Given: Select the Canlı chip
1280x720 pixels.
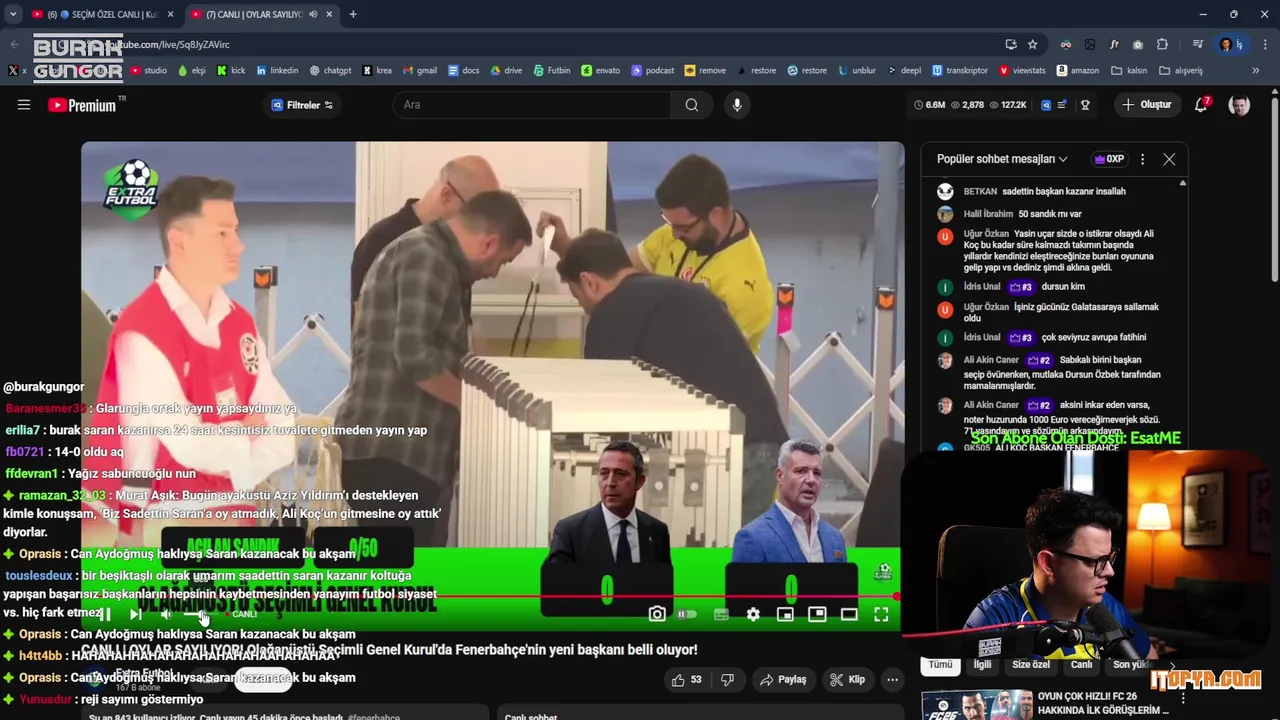Looking at the screenshot, I should [x=1082, y=664].
